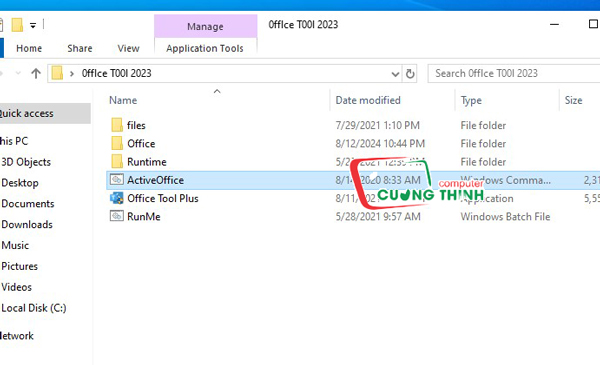The width and height of the screenshot is (600, 365).
Task: Select Network in the navigation pane
Action: (x=17, y=336)
